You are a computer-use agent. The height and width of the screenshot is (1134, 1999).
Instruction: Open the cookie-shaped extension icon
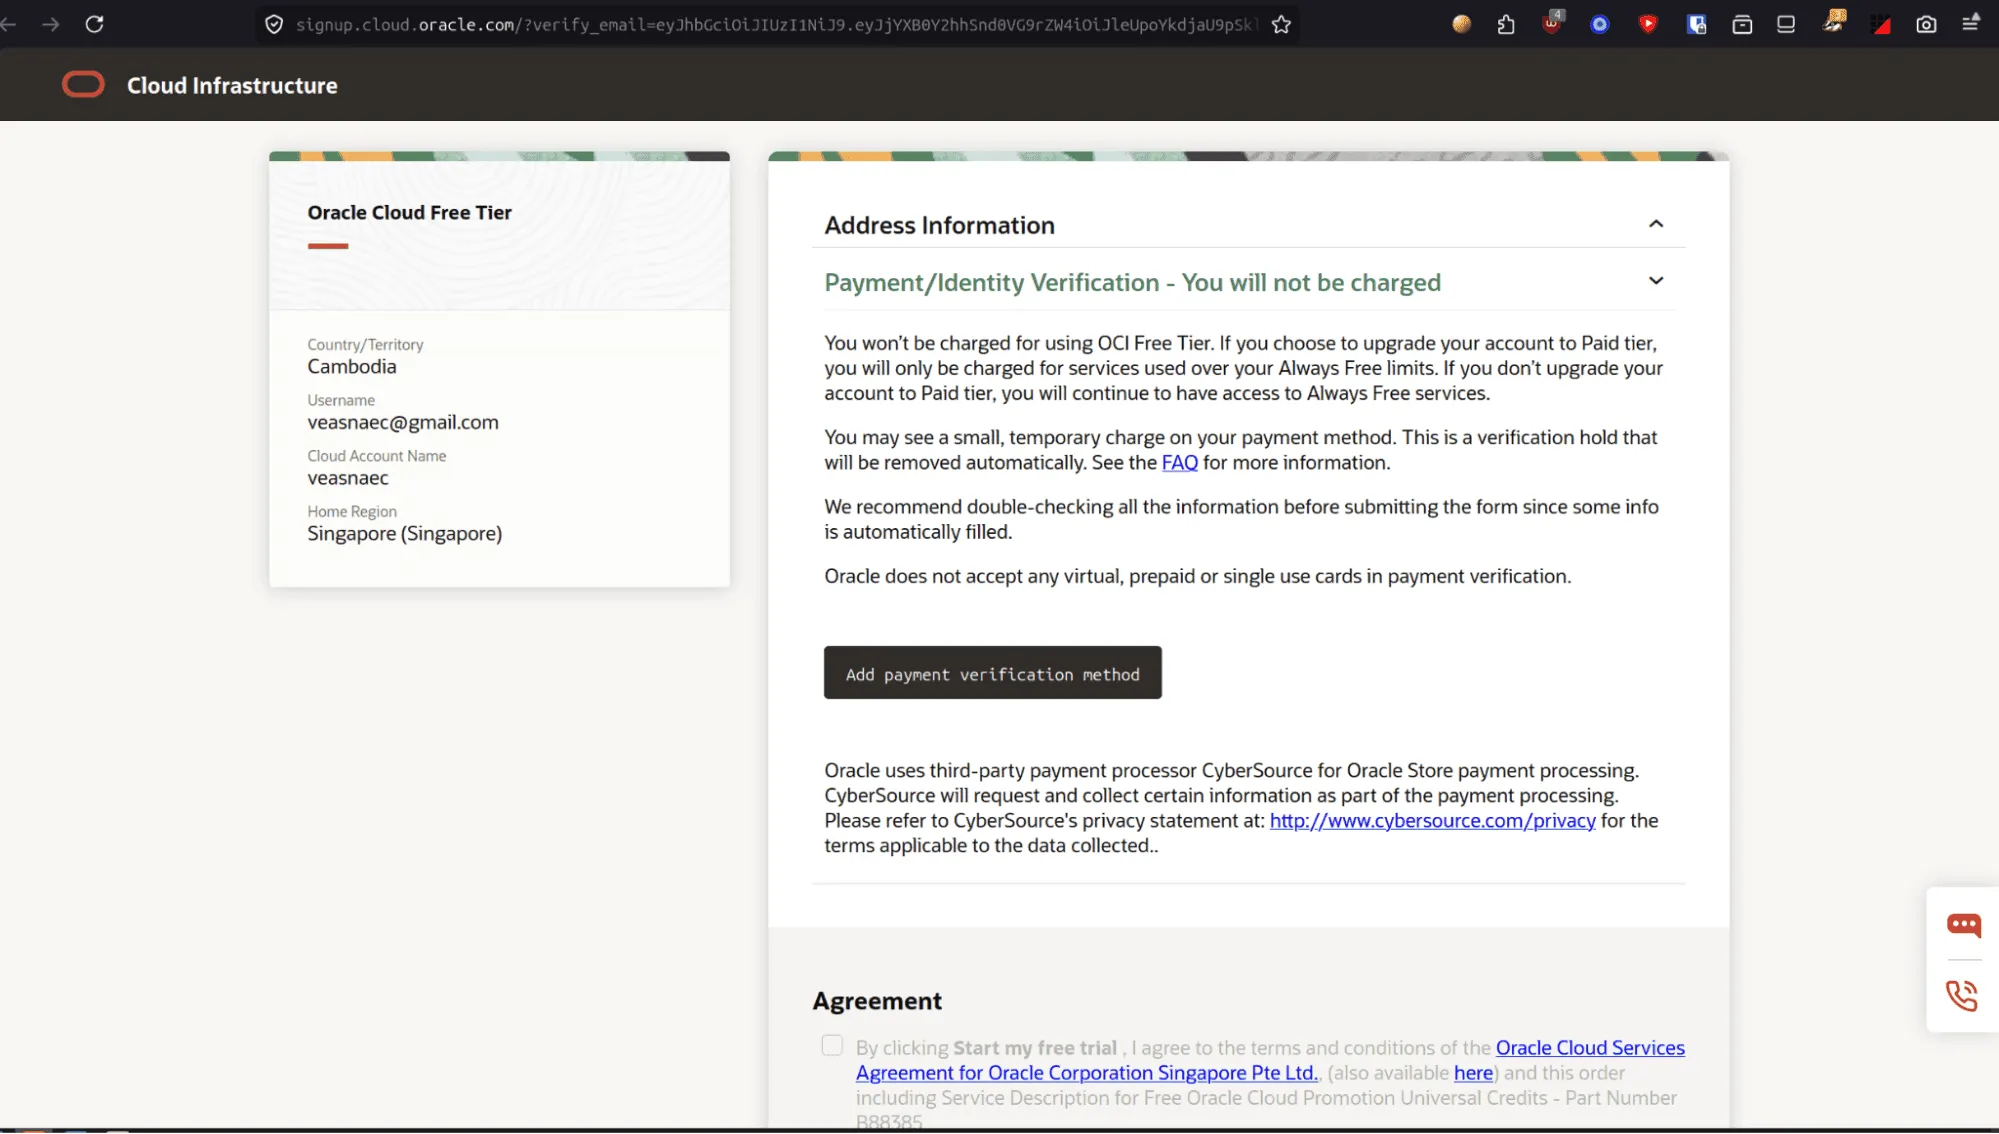tap(1461, 24)
